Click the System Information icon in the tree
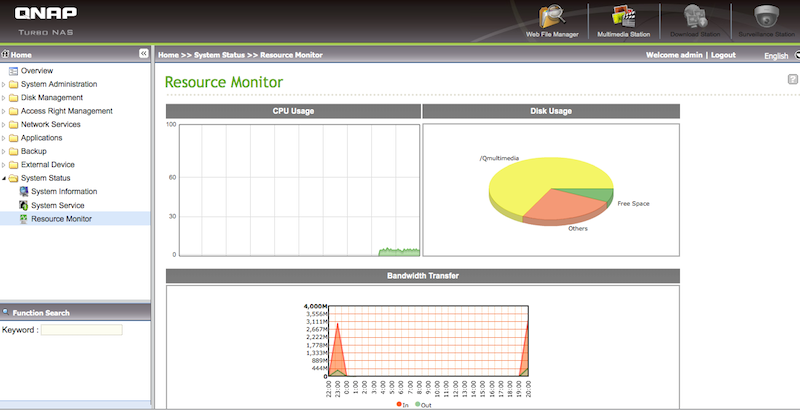Viewport: 800px width, 410px height. click(25, 191)
